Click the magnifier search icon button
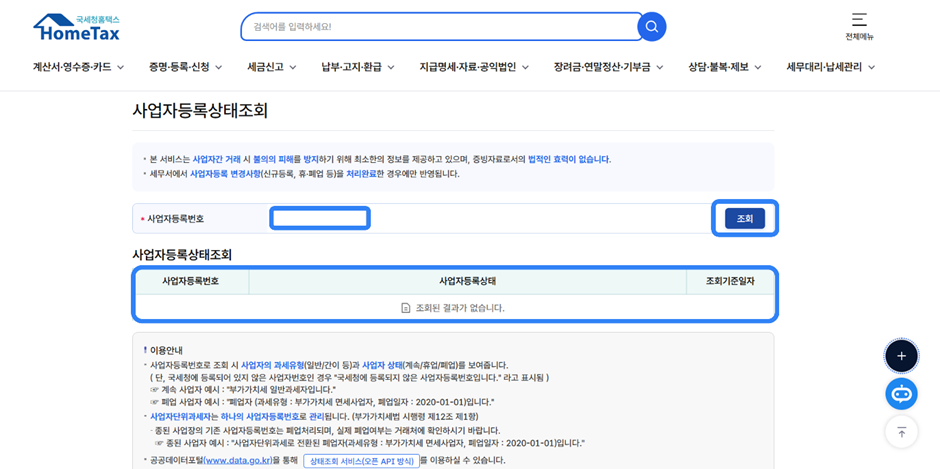 click(651, 27)
